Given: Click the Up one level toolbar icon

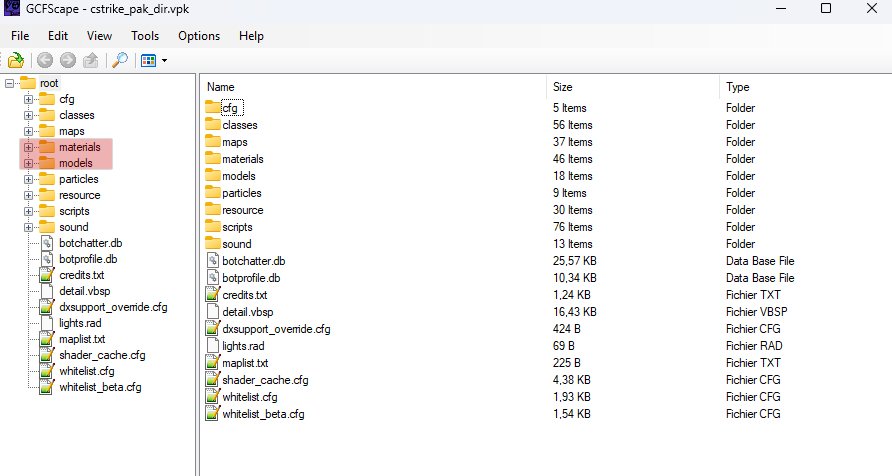Looking at the screenshot, I should (91, 60).
